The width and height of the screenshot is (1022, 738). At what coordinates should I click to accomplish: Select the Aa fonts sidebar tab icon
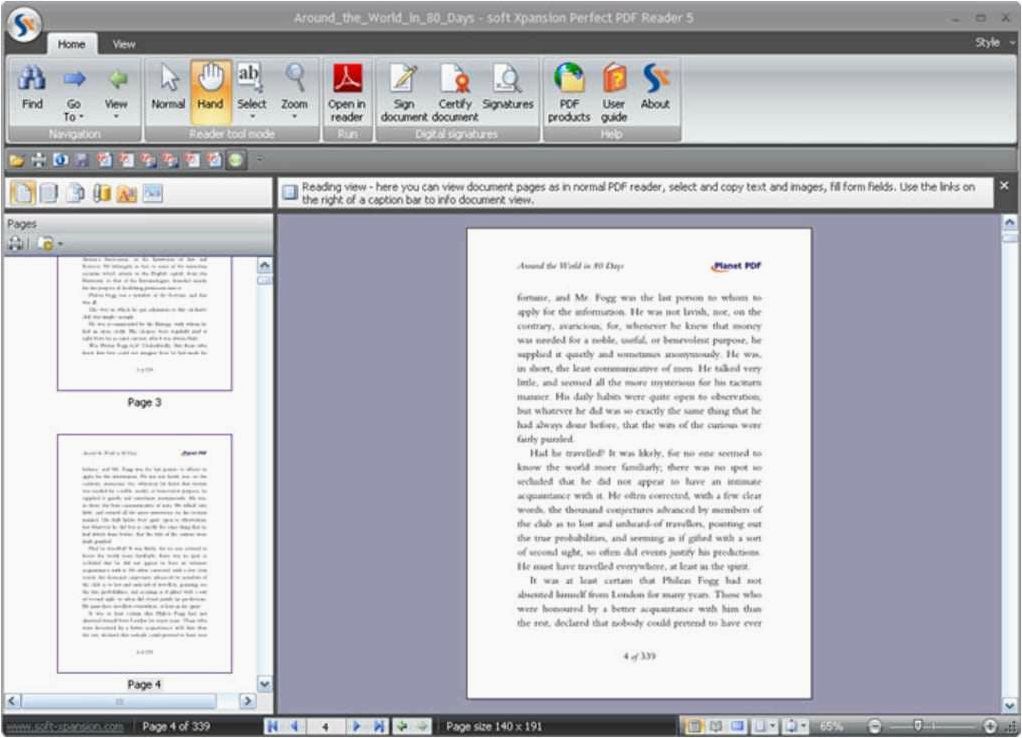click(126, 194)
